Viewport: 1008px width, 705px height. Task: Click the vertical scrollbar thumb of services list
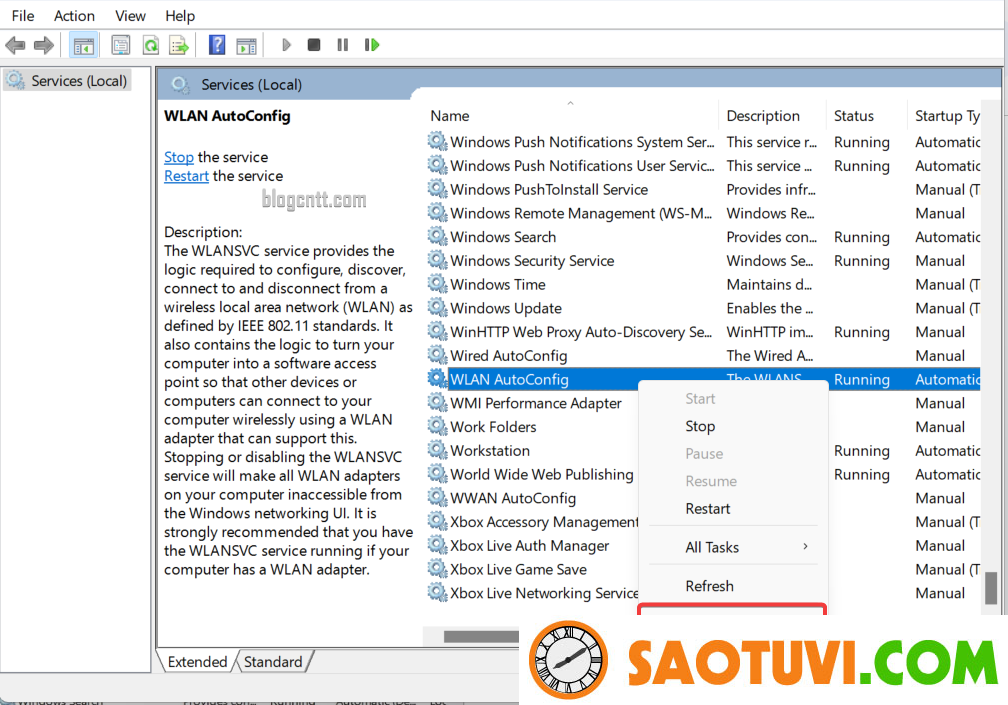pos(991,587)
